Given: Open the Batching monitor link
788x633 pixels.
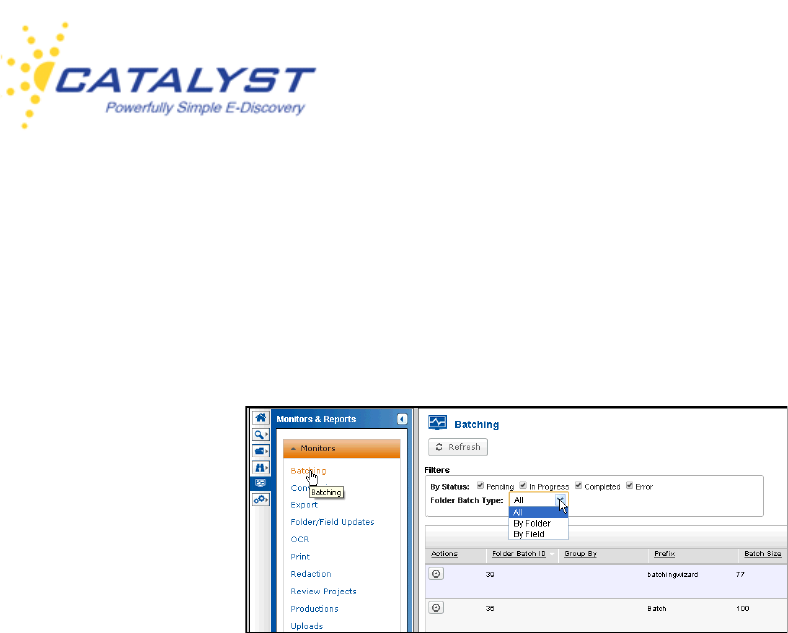Looking at the screenshot, I should 308,471.
